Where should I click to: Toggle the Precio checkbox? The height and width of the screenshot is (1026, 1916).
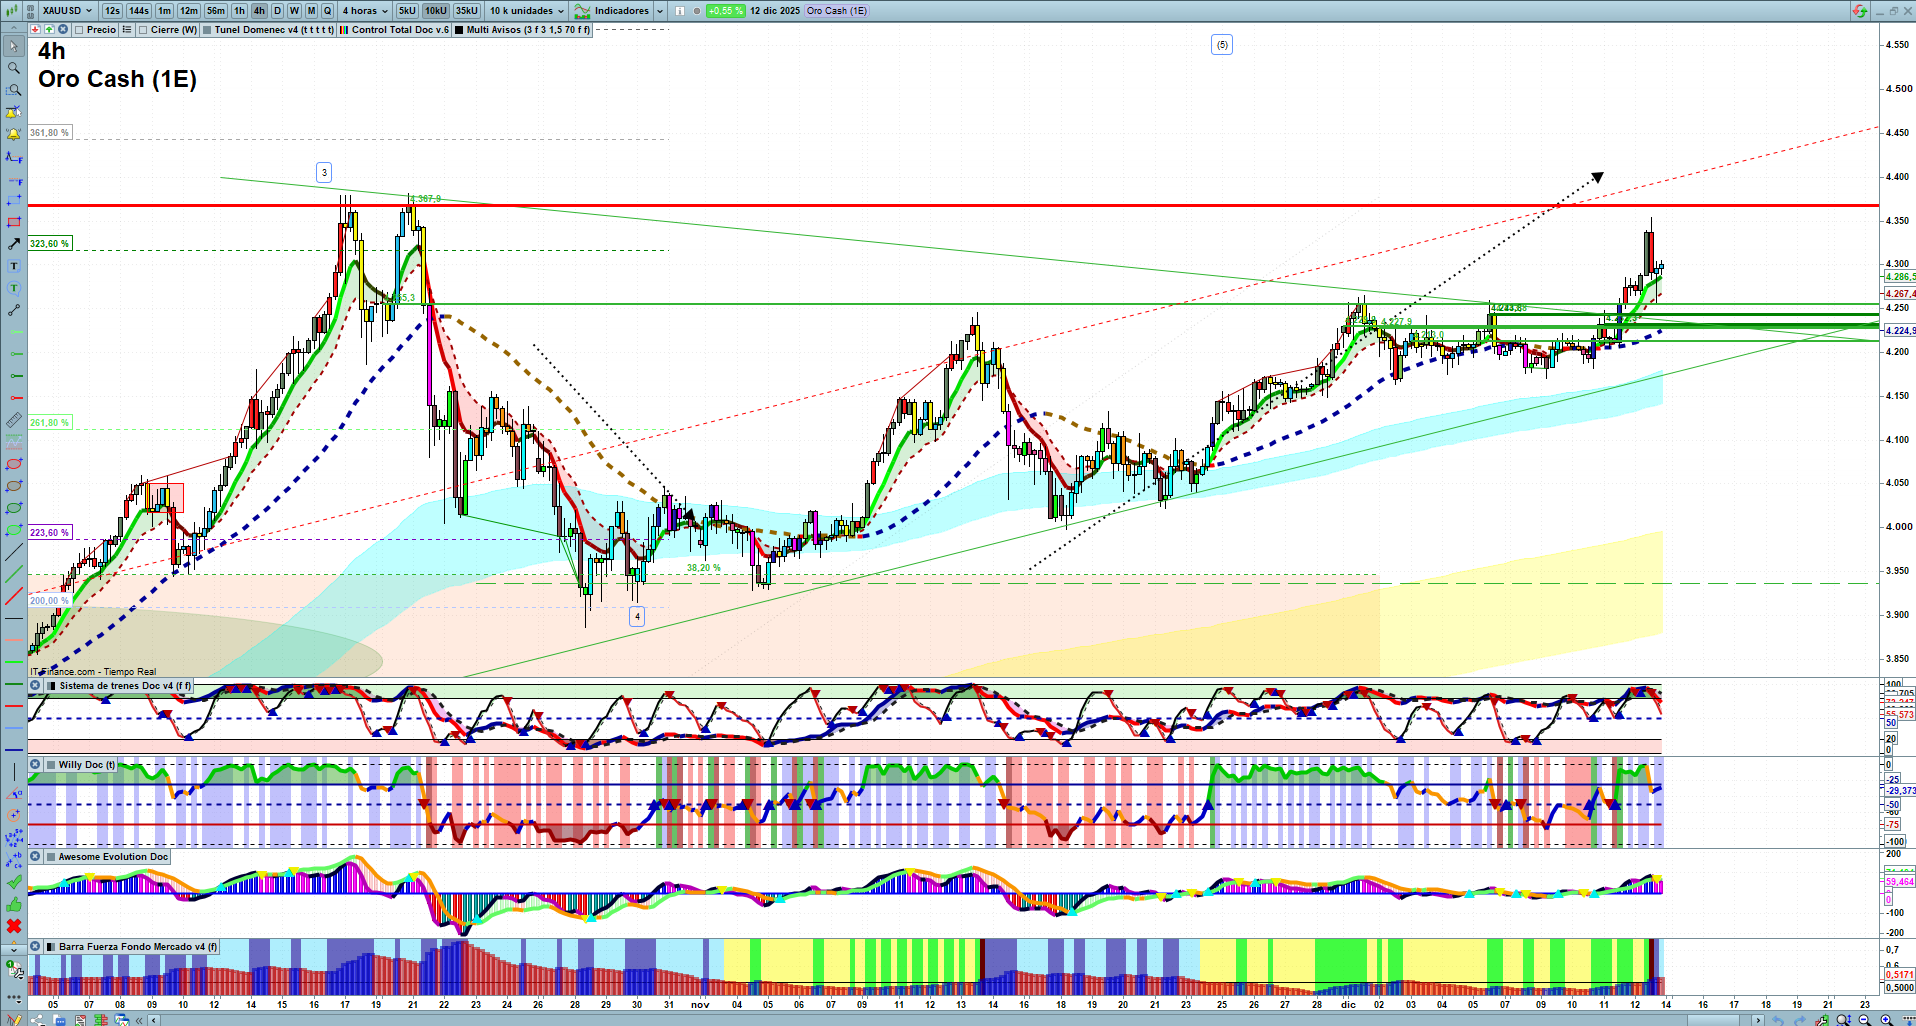coord(79,30)
